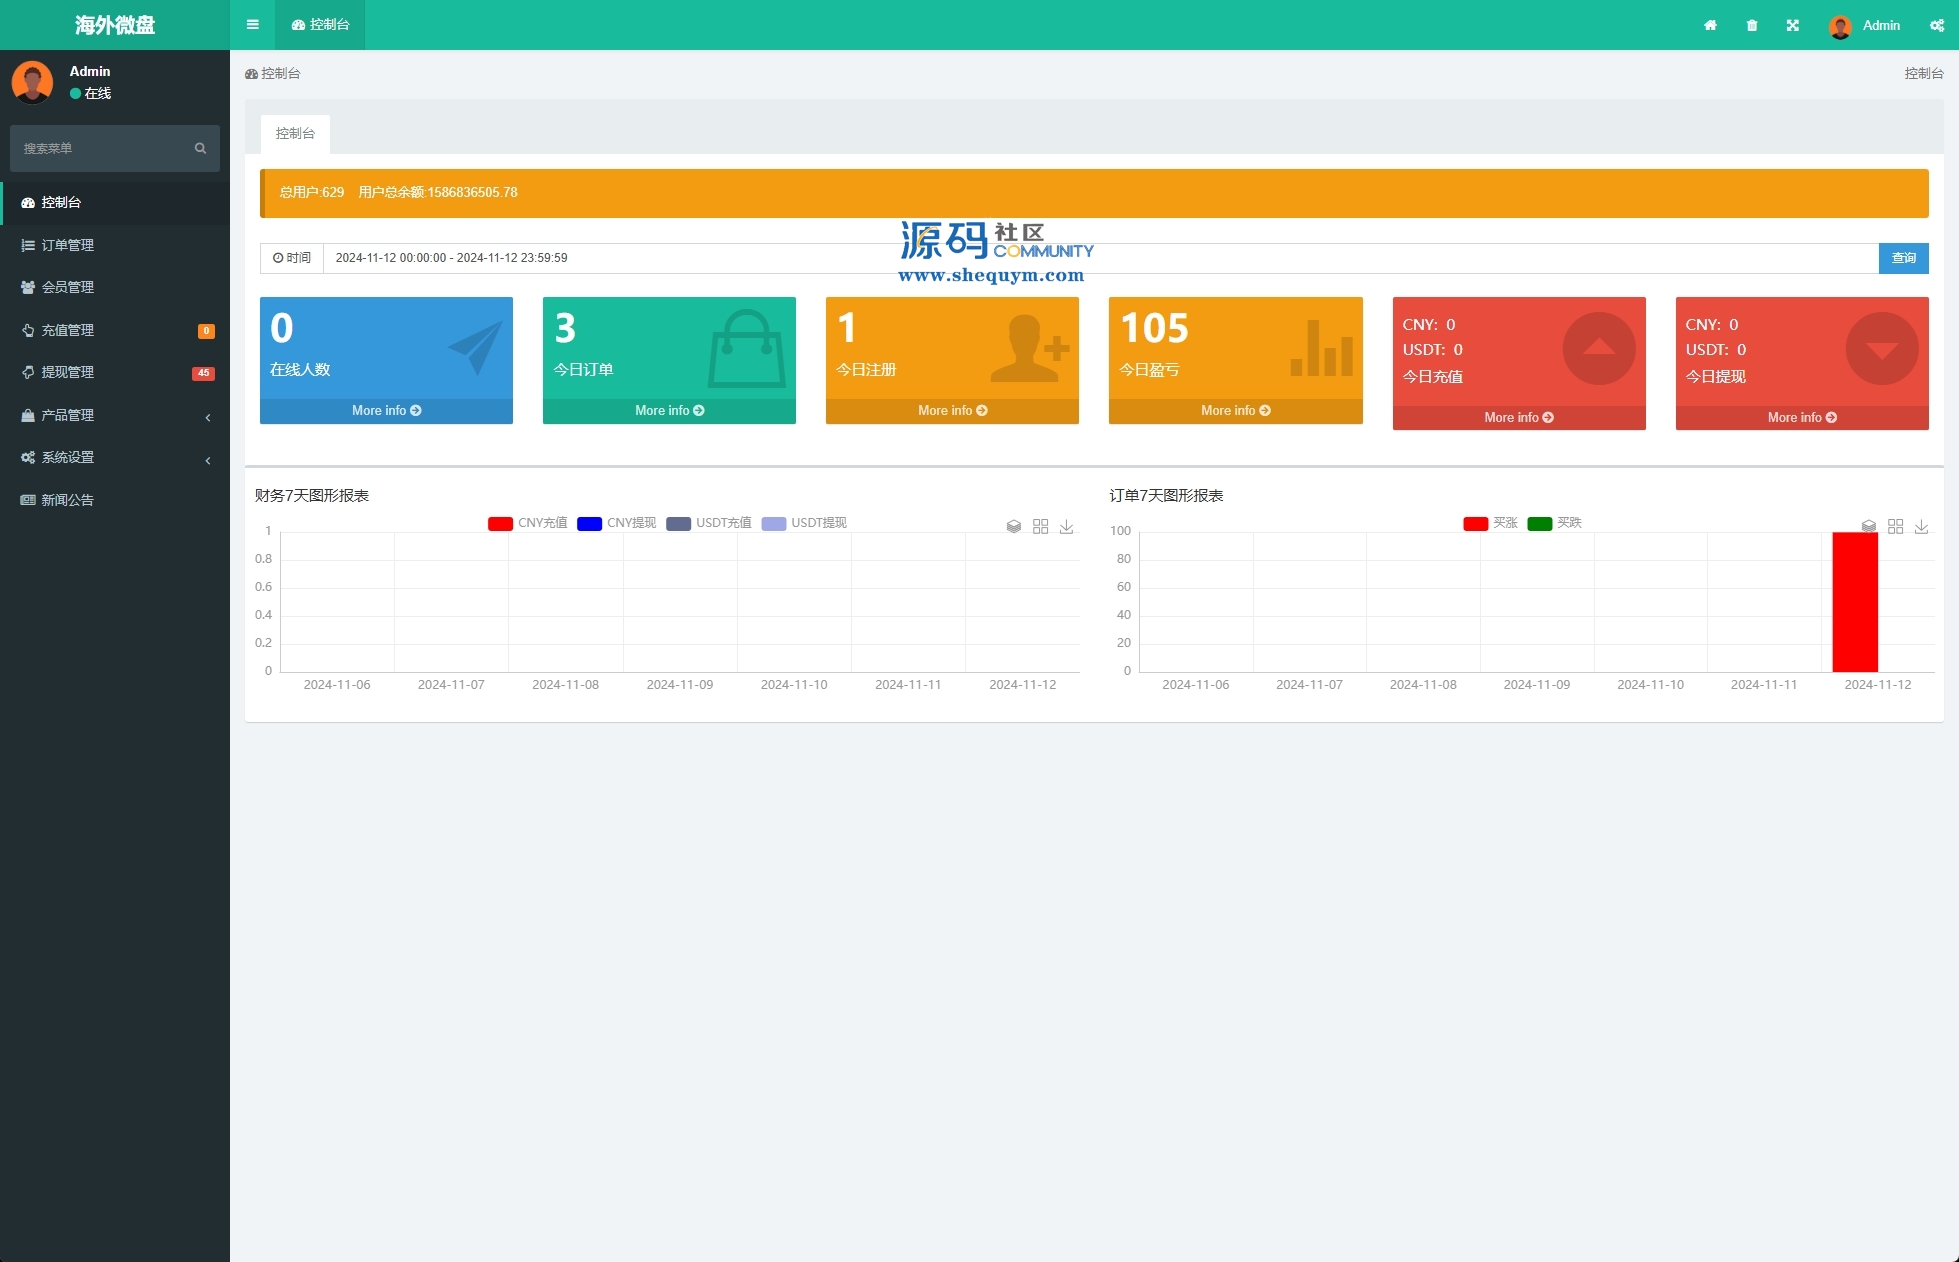
Task: Click the hamburger sidebar toggle icon
Action: pyautogui.click(x=253, y=25)
